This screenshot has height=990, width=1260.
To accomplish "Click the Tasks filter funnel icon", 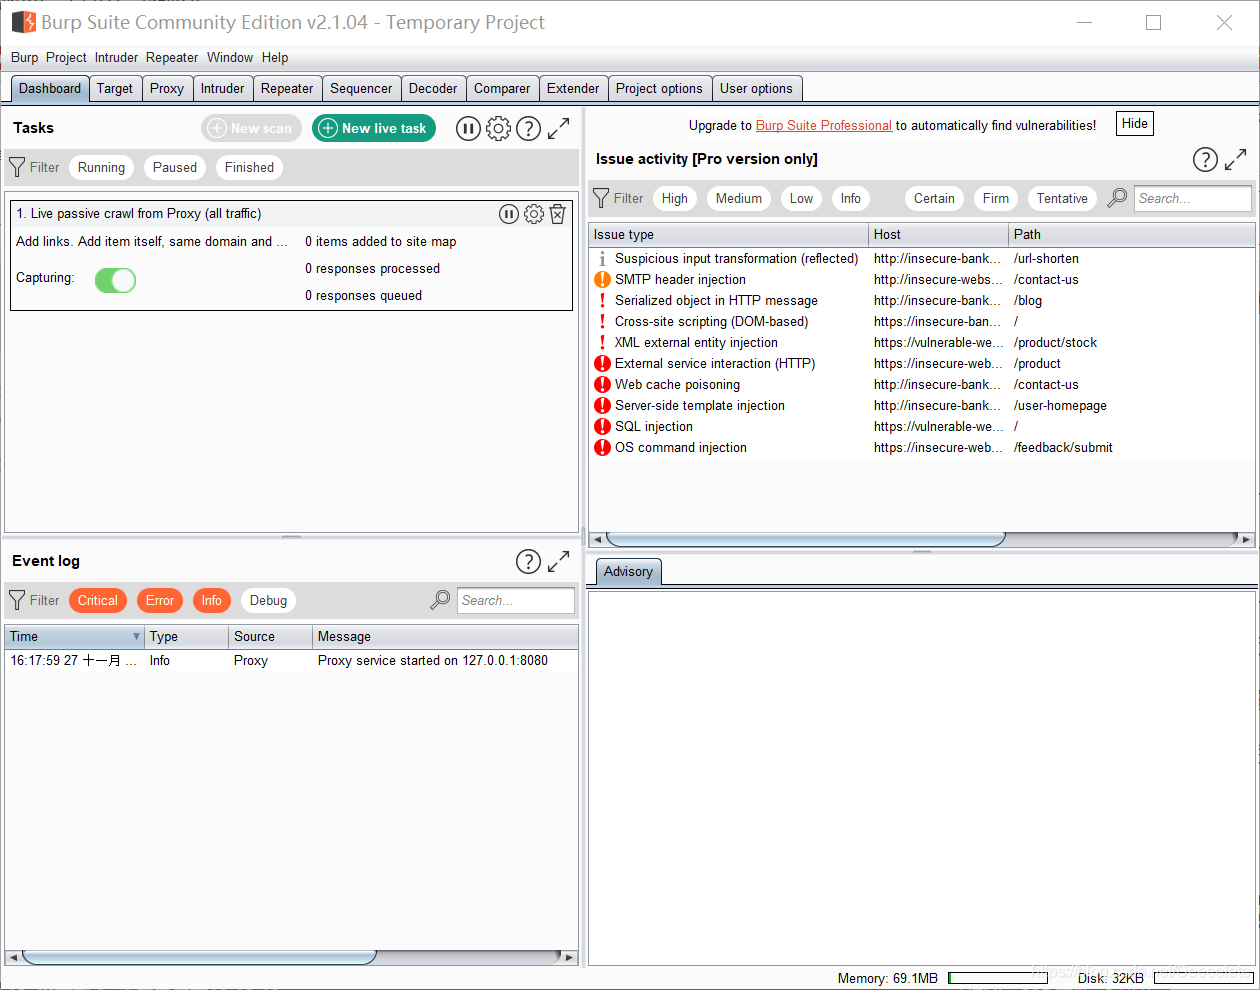I will click(17, 167).
